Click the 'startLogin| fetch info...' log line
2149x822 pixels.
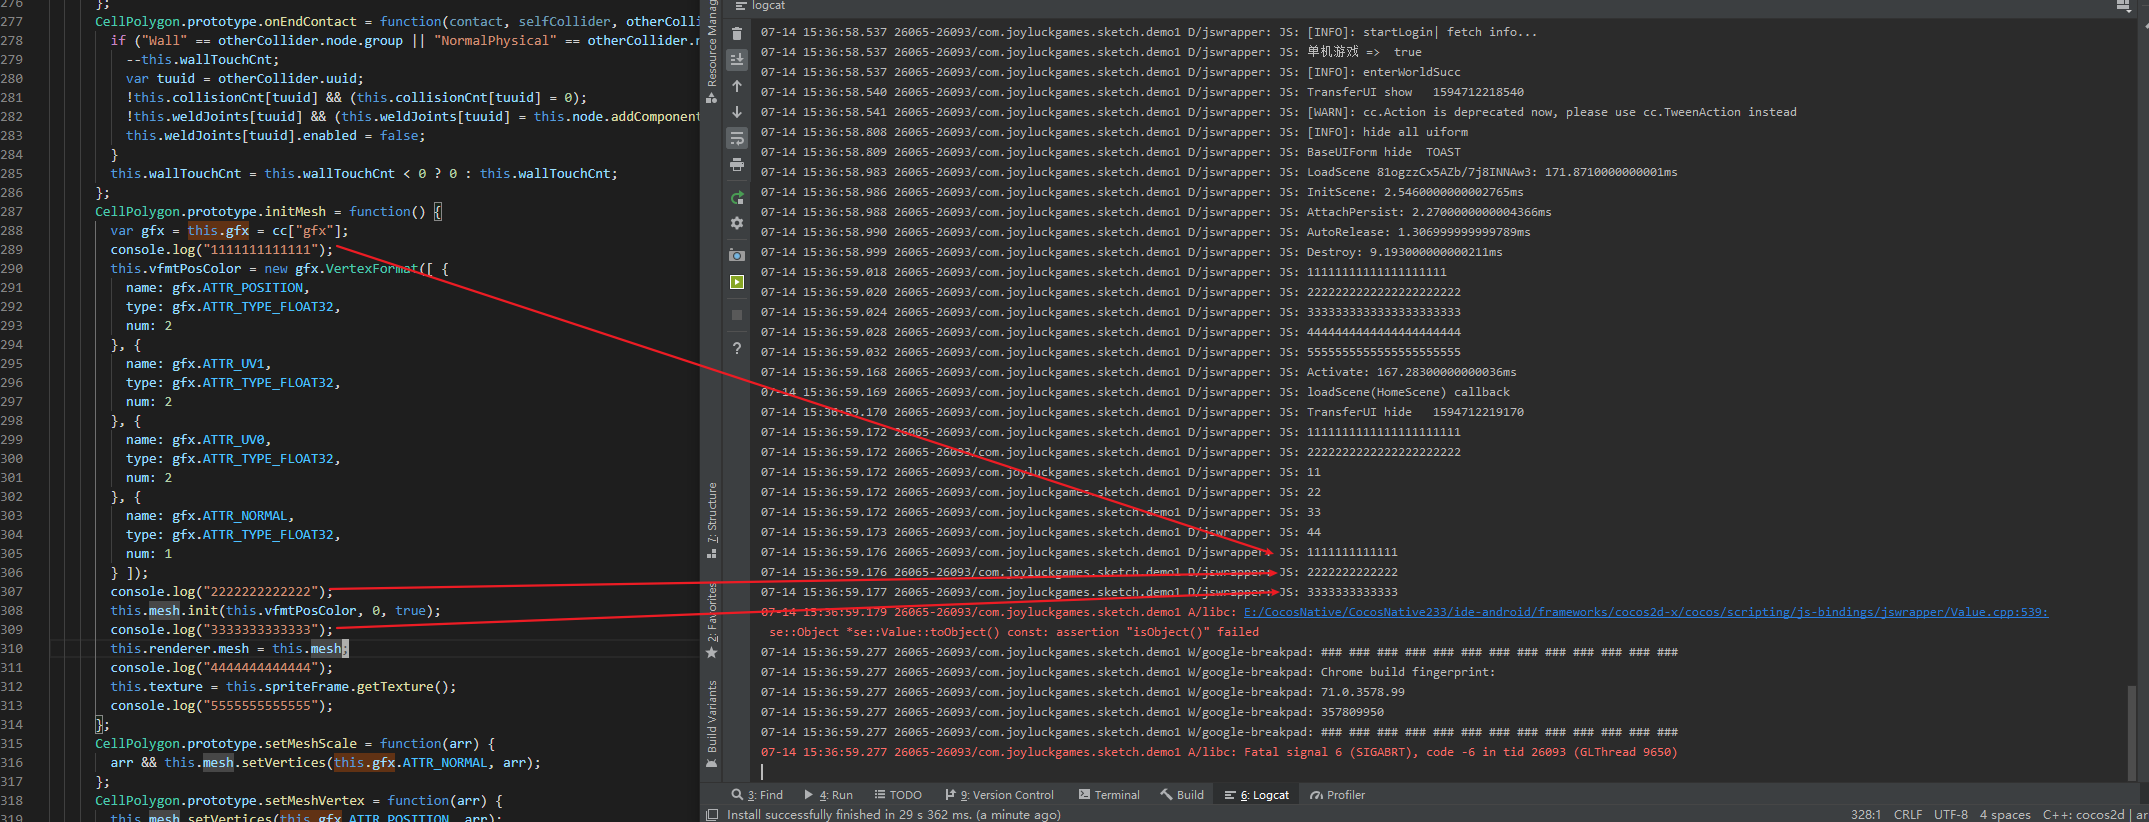(x=1149, y=32)
